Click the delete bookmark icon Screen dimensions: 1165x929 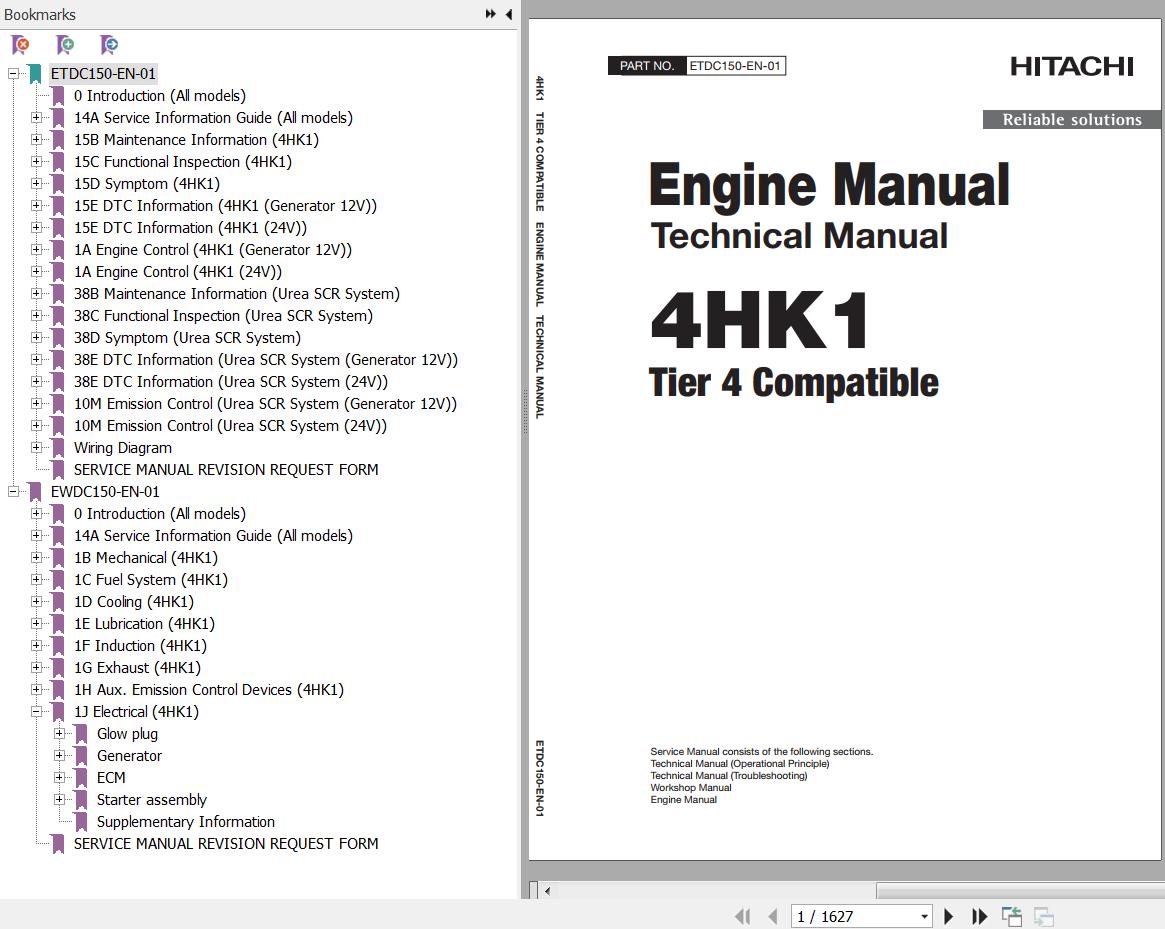pyautogui.click(x=21, y=45)
